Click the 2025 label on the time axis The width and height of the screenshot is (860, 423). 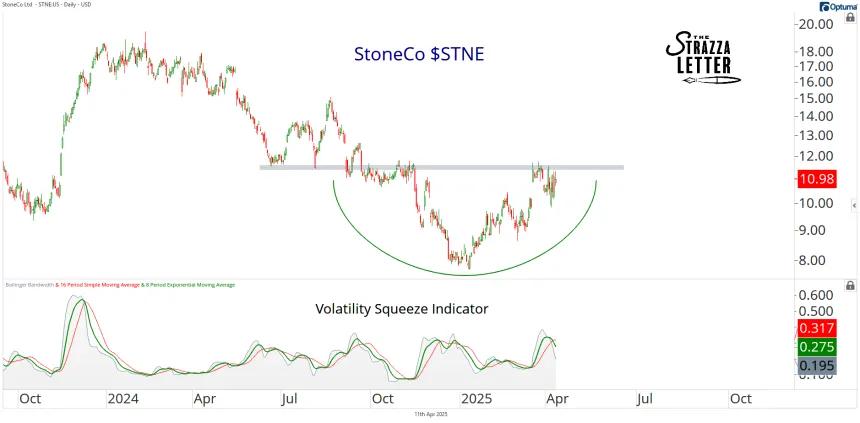[471, 397]
